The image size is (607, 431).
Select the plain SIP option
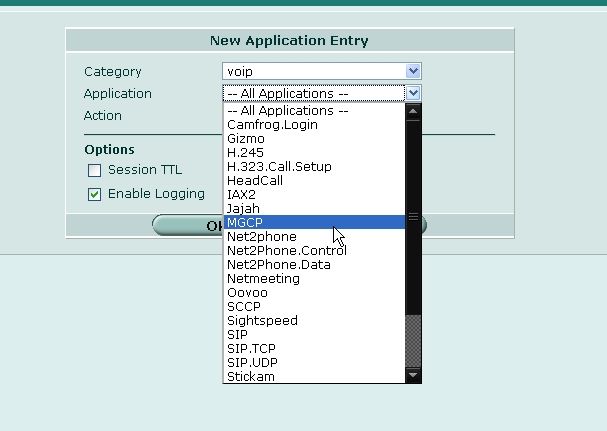[x=314, y=334]
